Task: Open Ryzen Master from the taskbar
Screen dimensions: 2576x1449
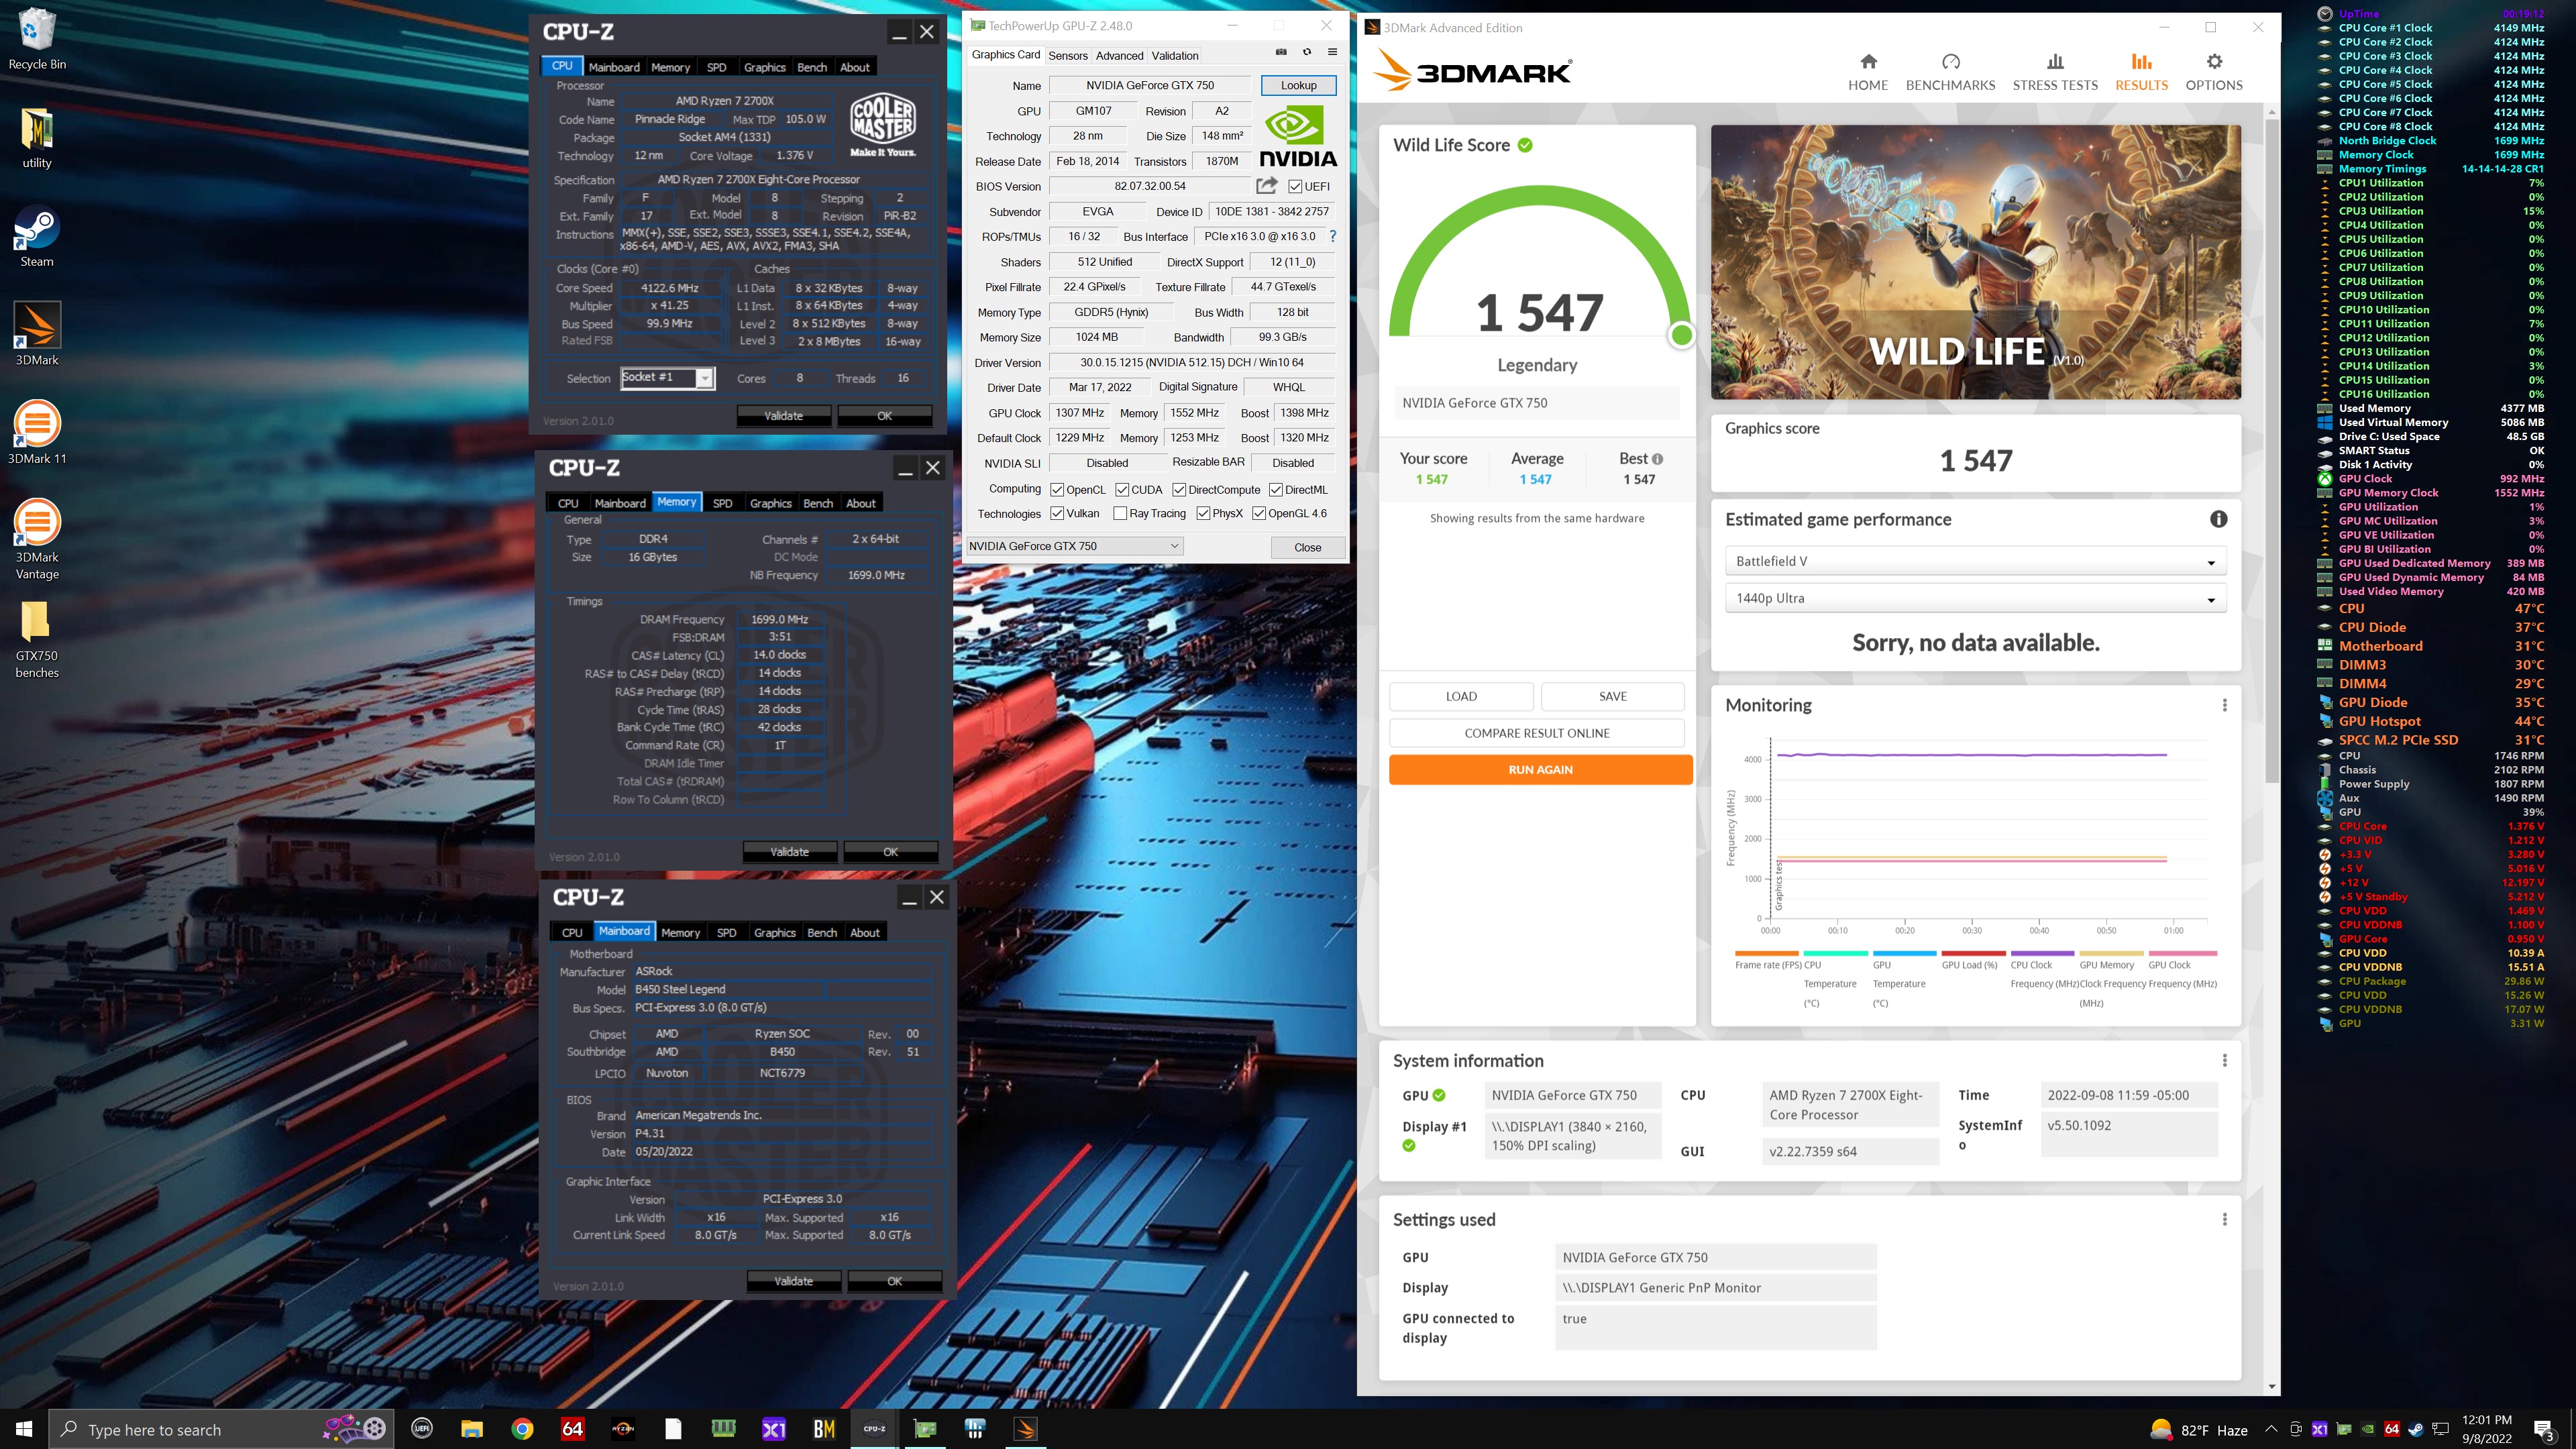Action: pyautogui.click(x=623, y=1429)
